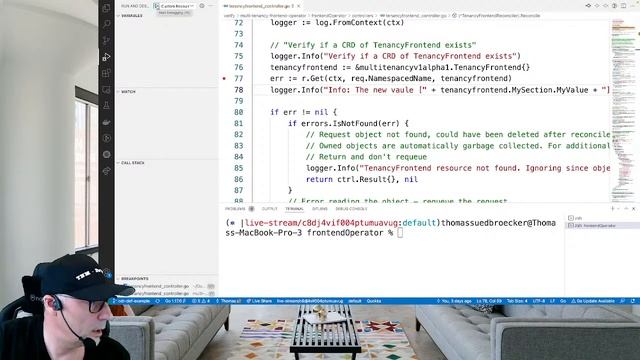
Task: Change UTF-8 encoding in status bar
Action: [x=538, y=301]
